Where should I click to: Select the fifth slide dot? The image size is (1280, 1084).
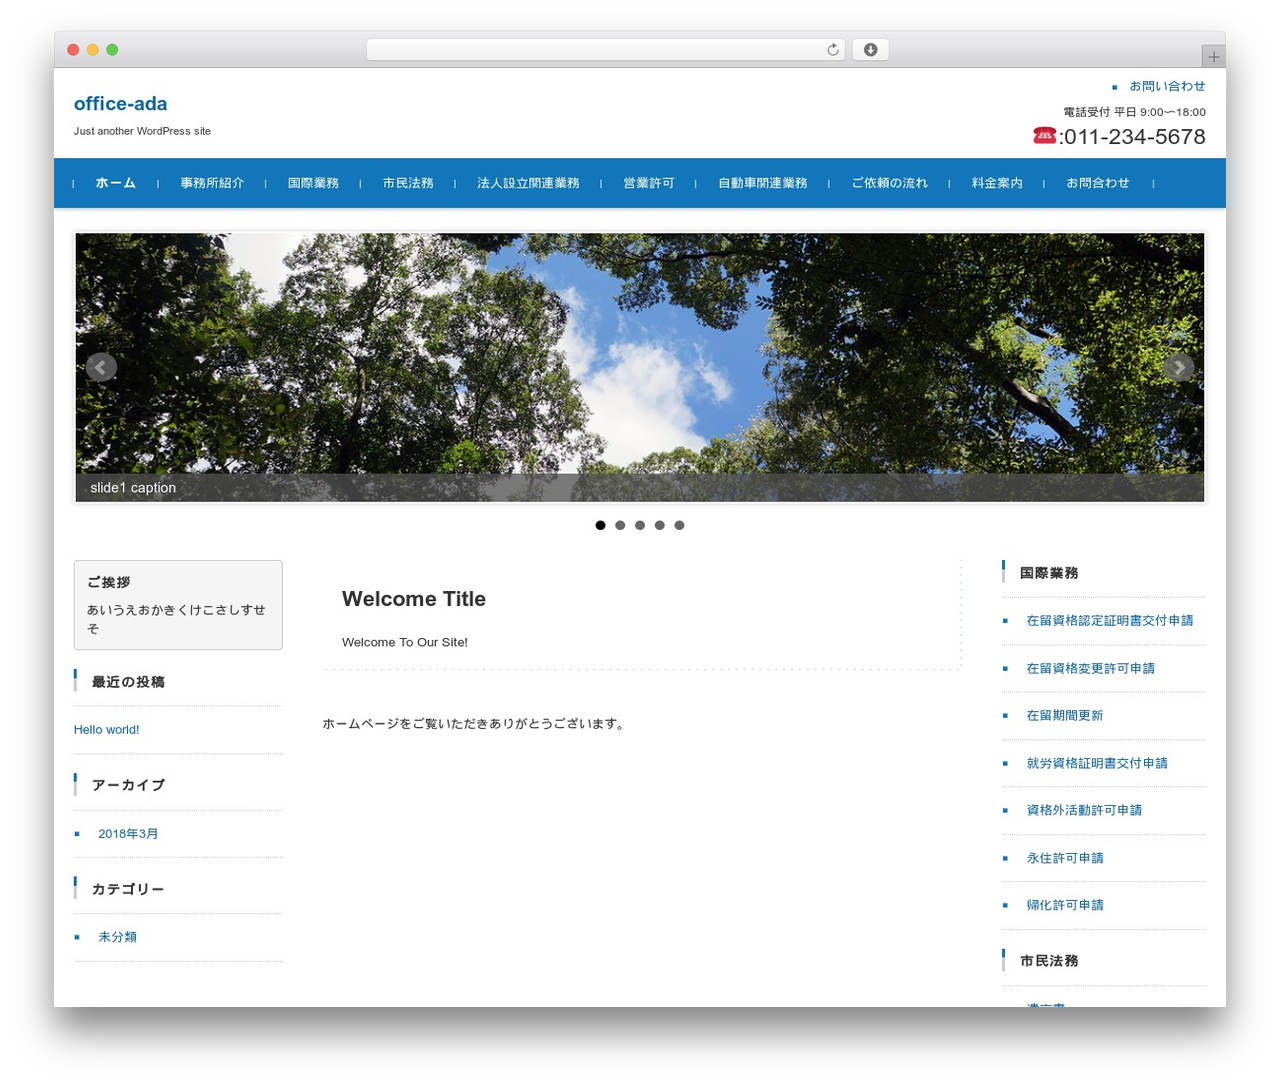click(x=679, y=525)
